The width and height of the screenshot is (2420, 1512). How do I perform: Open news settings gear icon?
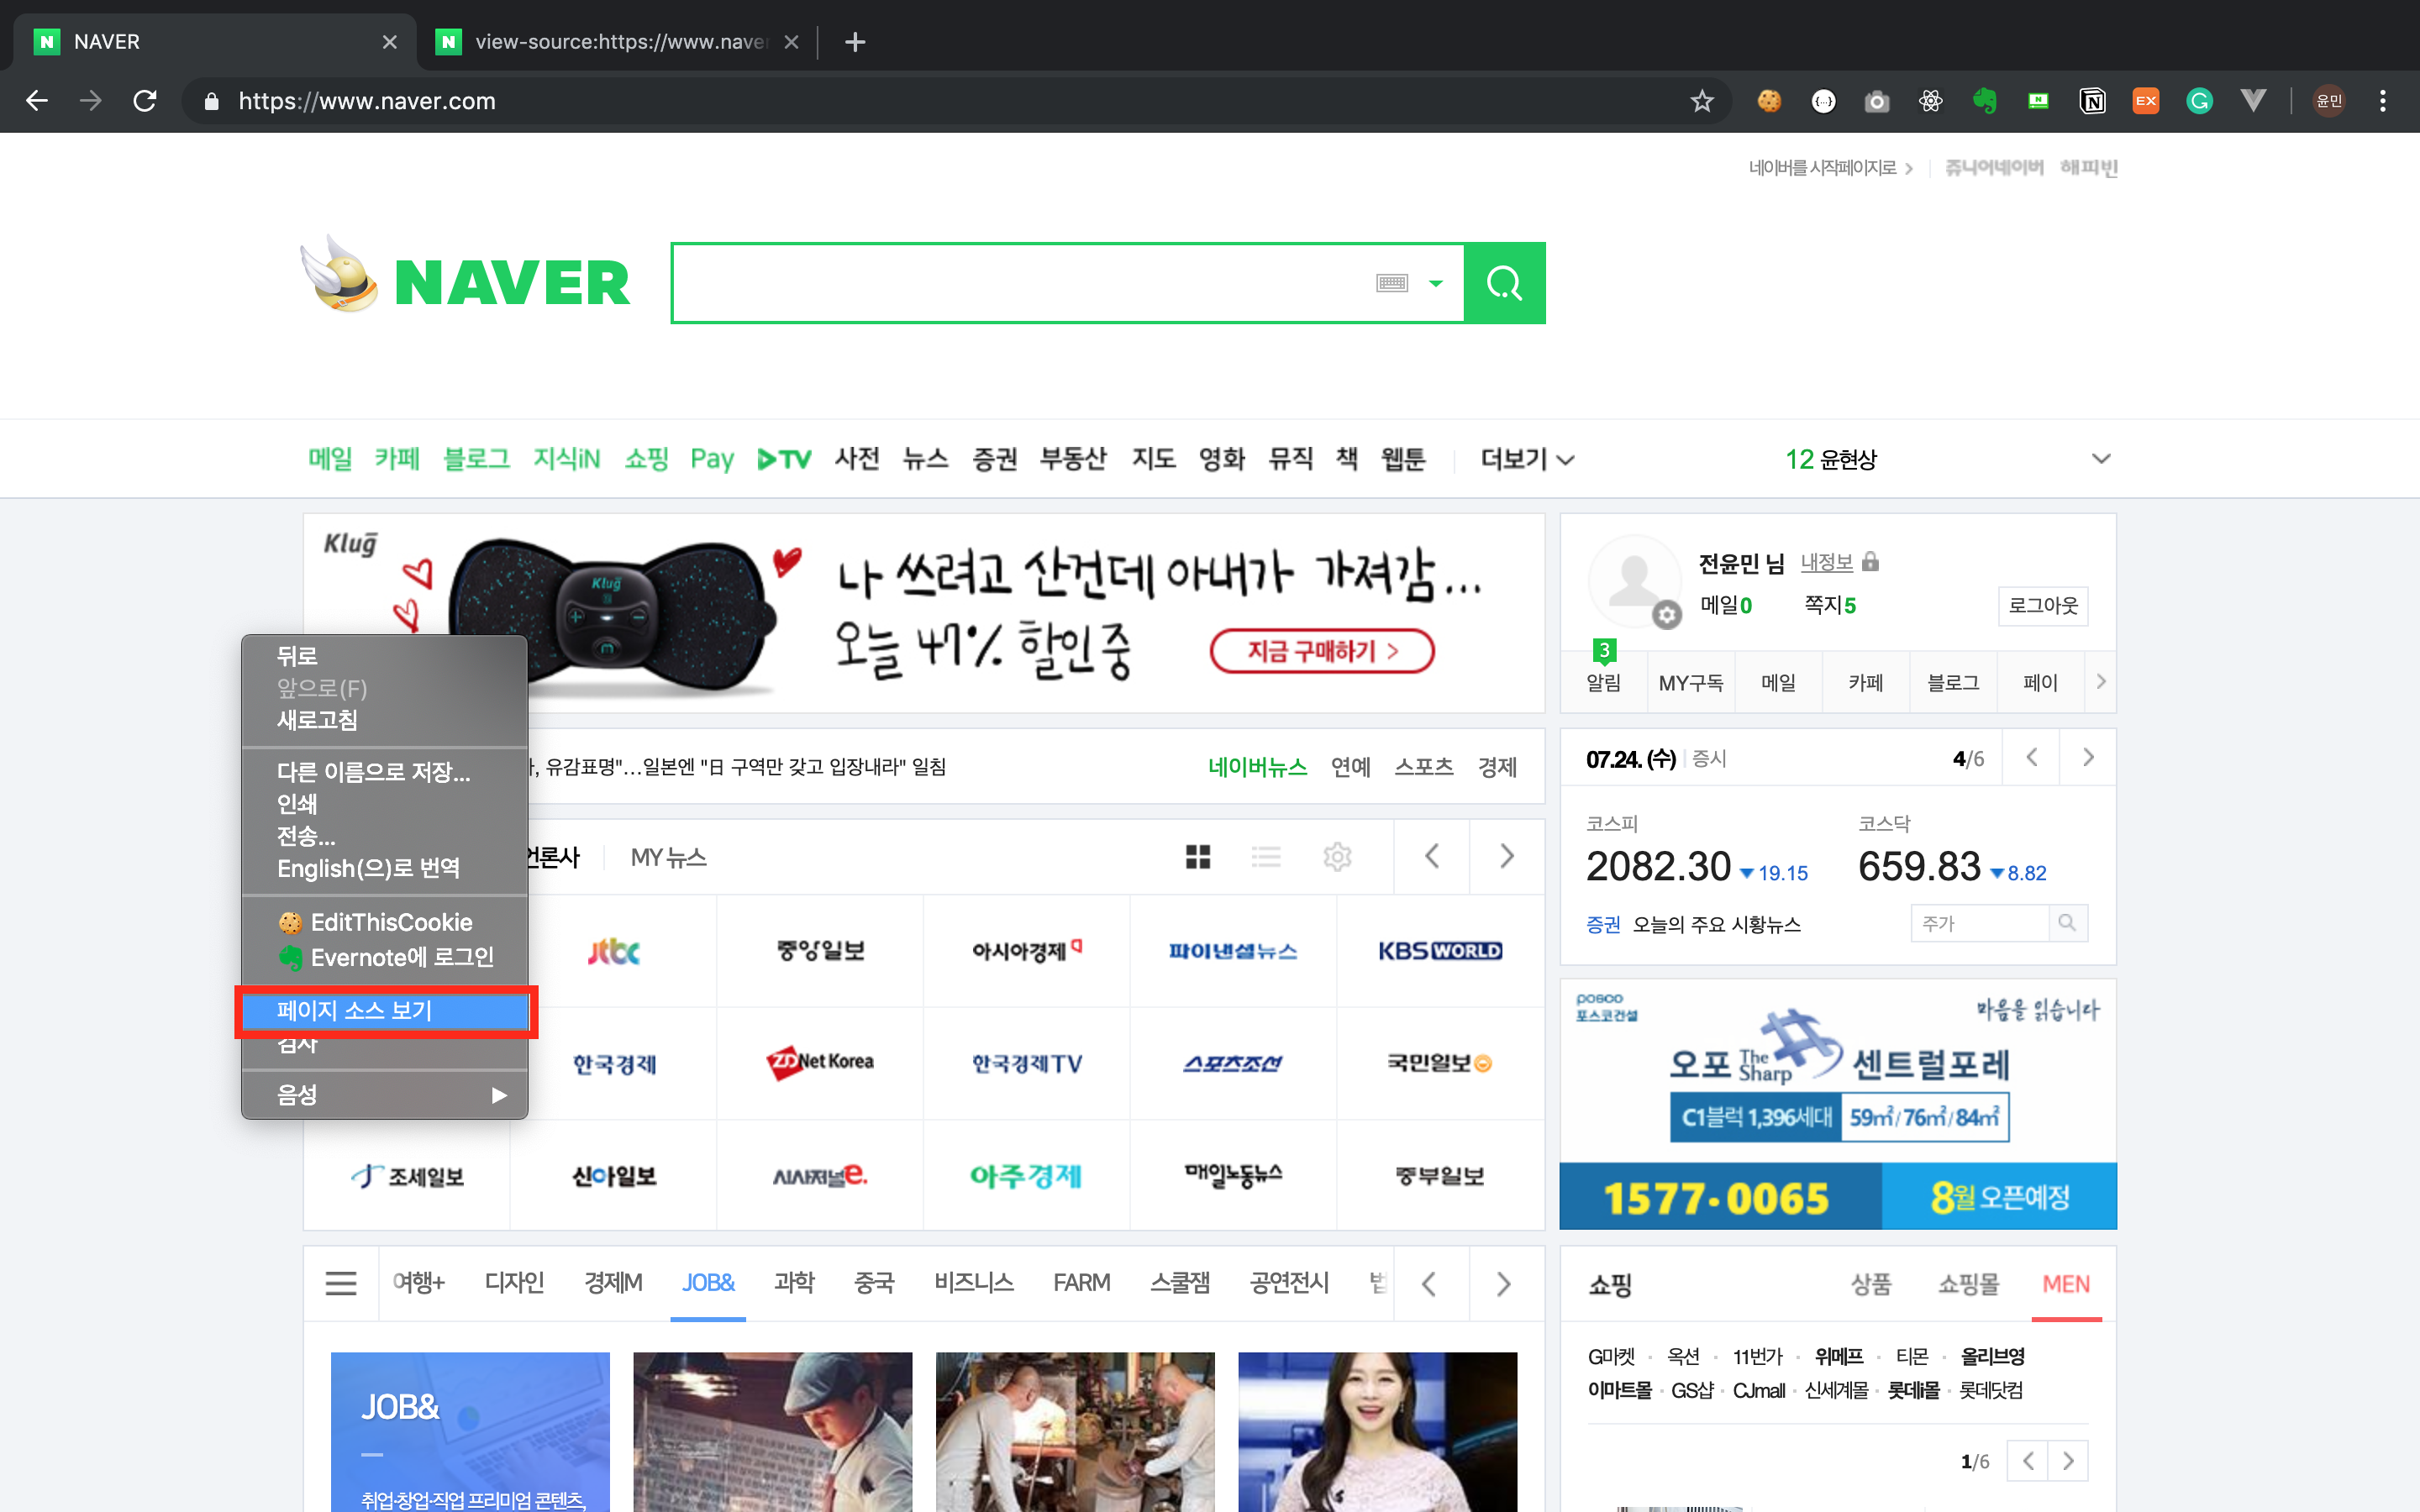[x=1337, y=857]
